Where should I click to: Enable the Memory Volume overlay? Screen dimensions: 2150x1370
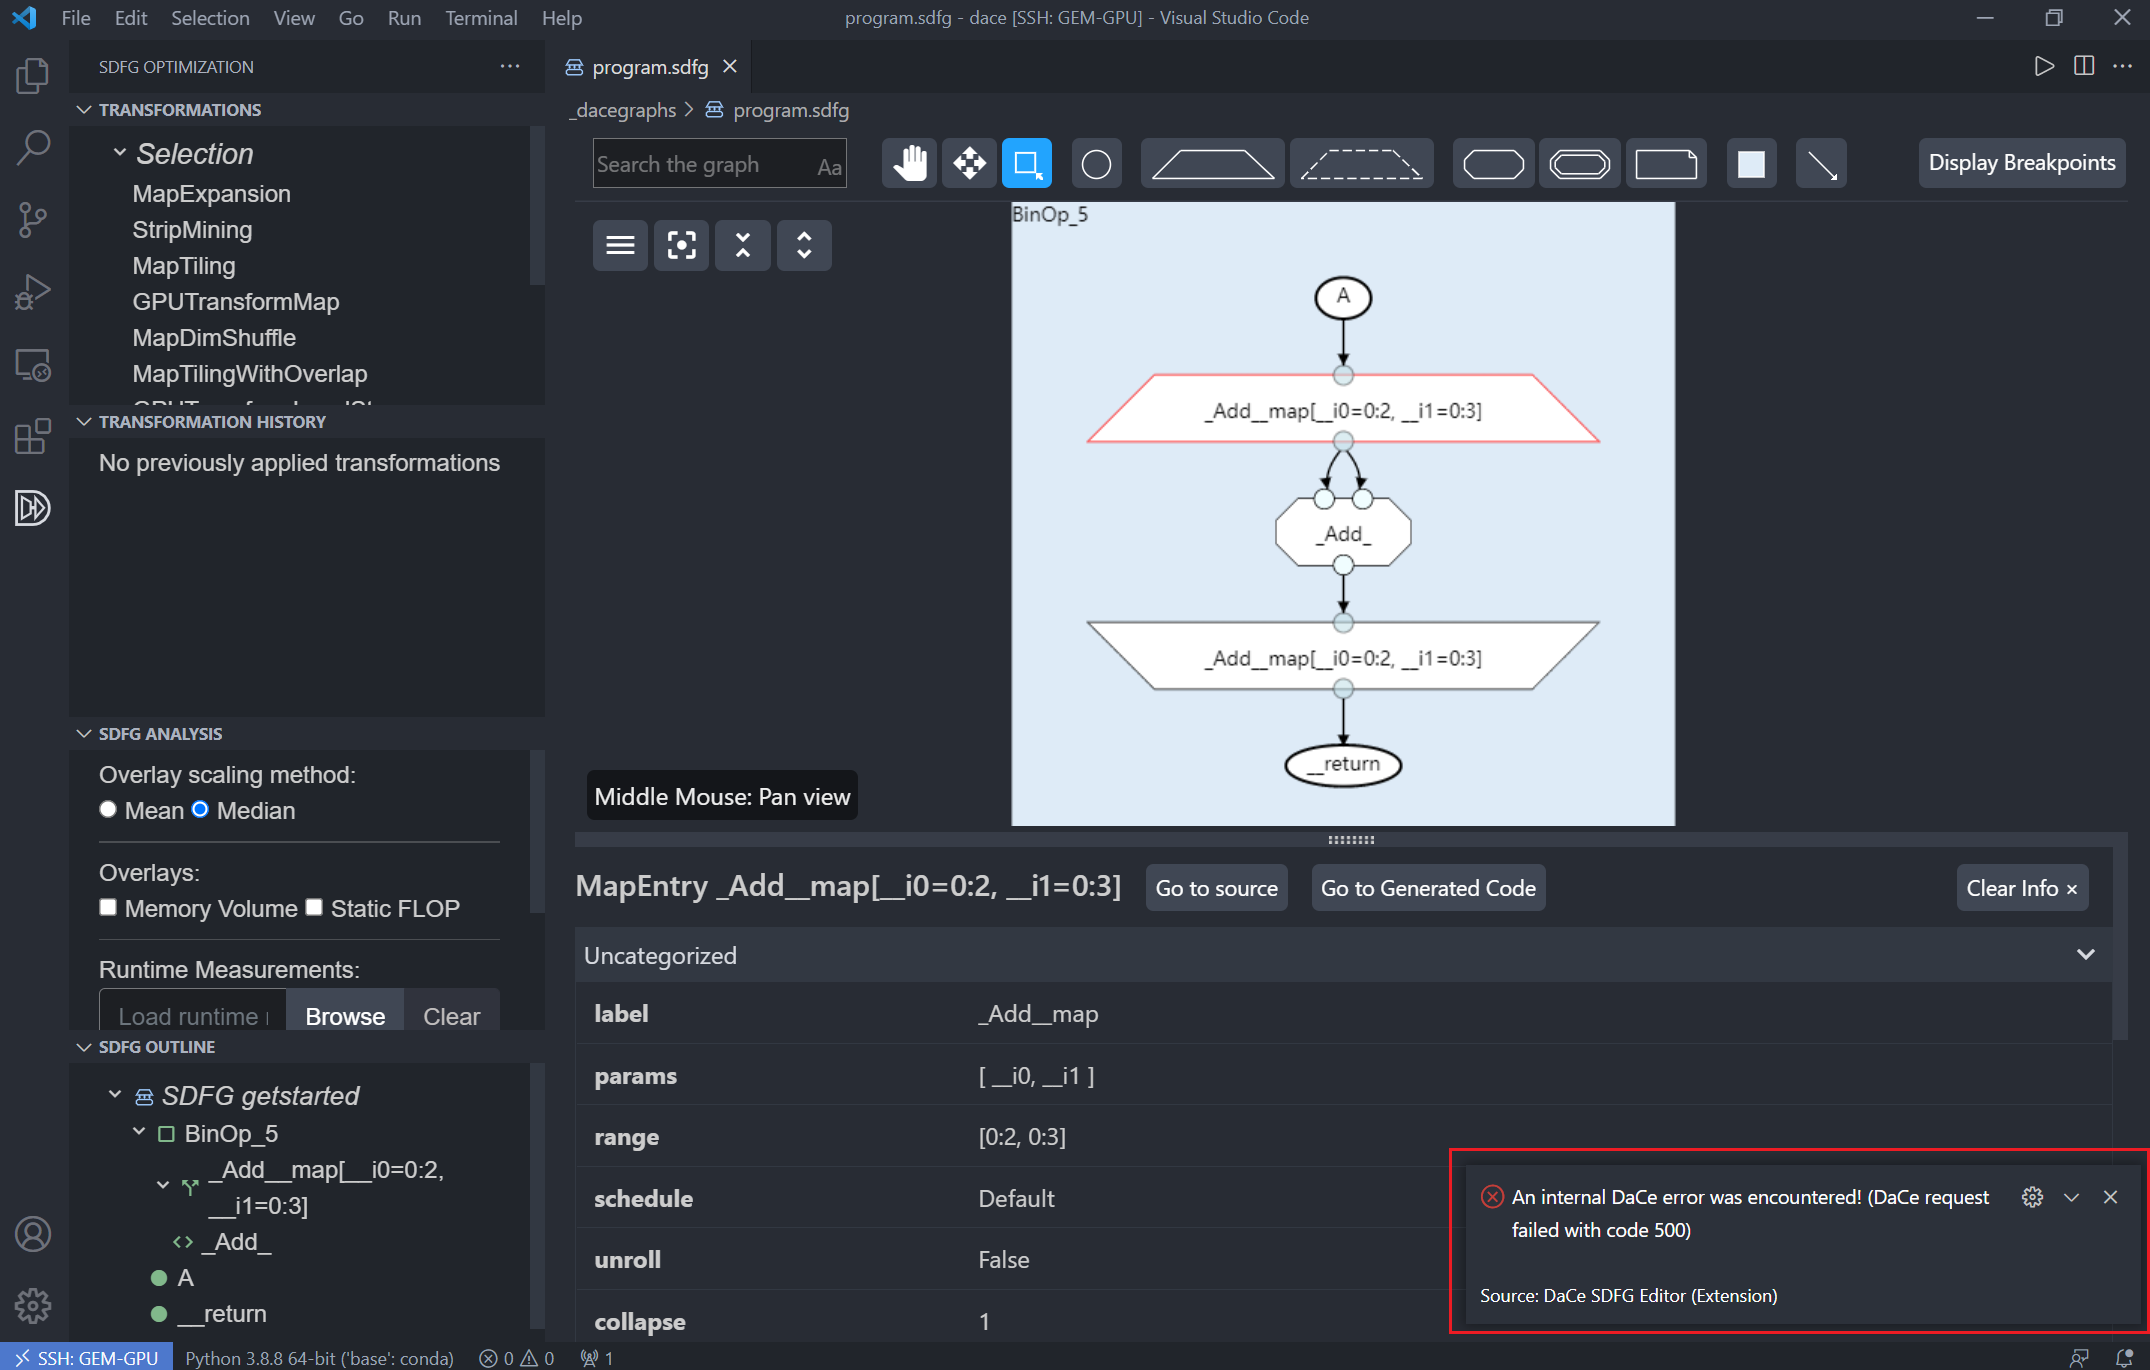click(108, 907)
